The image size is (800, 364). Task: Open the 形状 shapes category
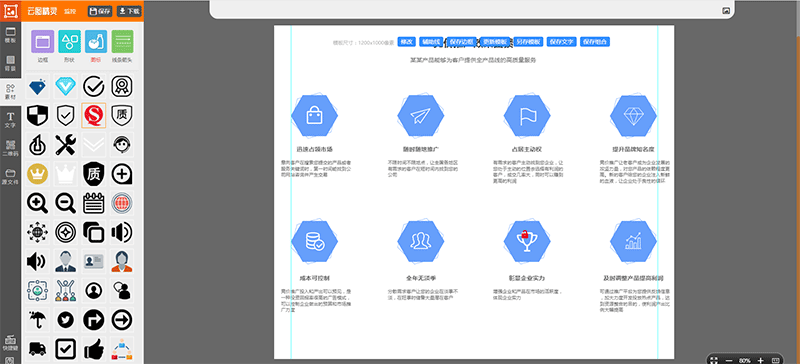[69, 46]
